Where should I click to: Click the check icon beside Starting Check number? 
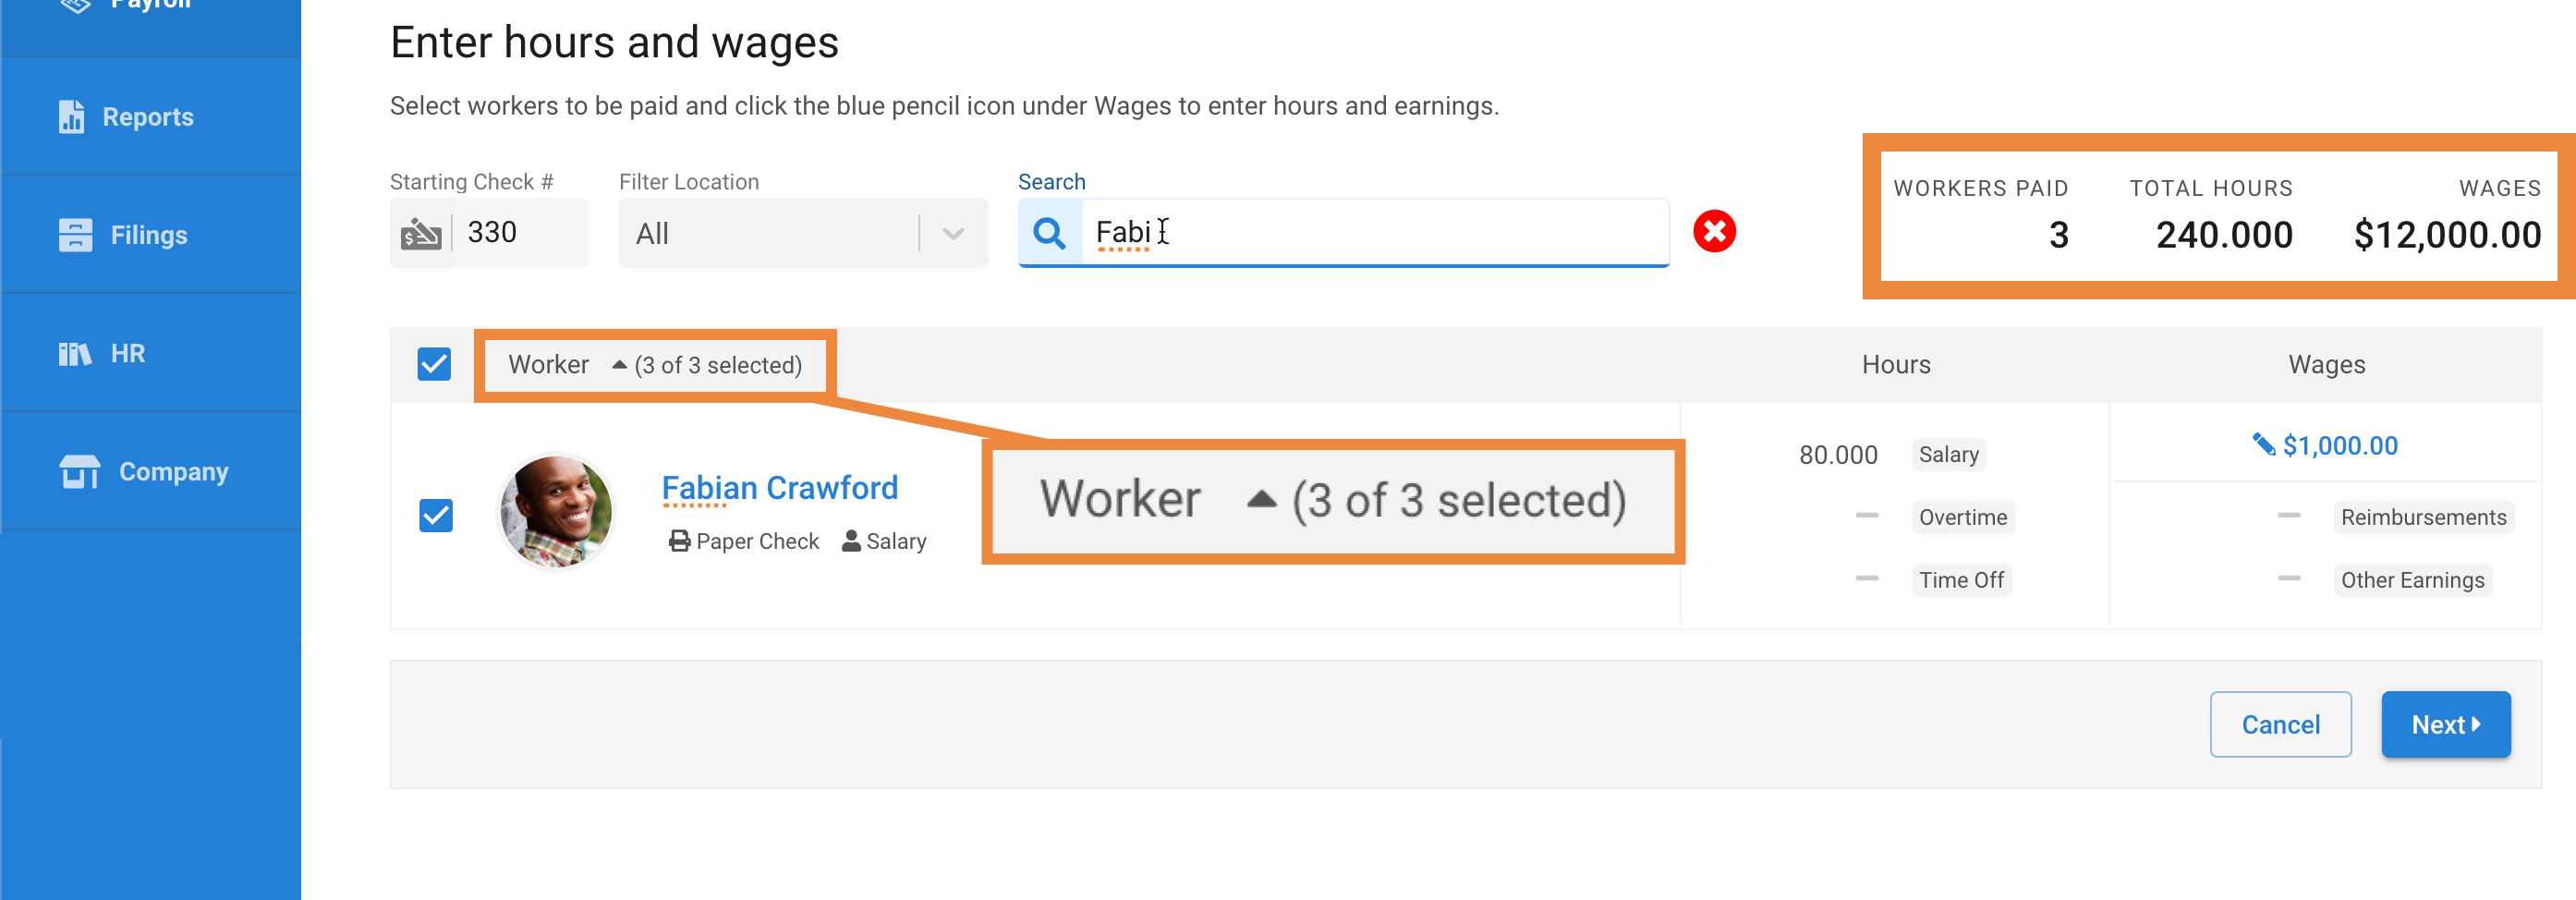pyautogui.click(x=421, y=233)
